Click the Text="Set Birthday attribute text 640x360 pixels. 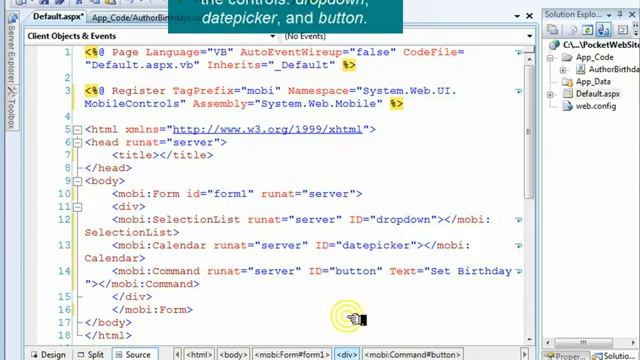(451, 271)
